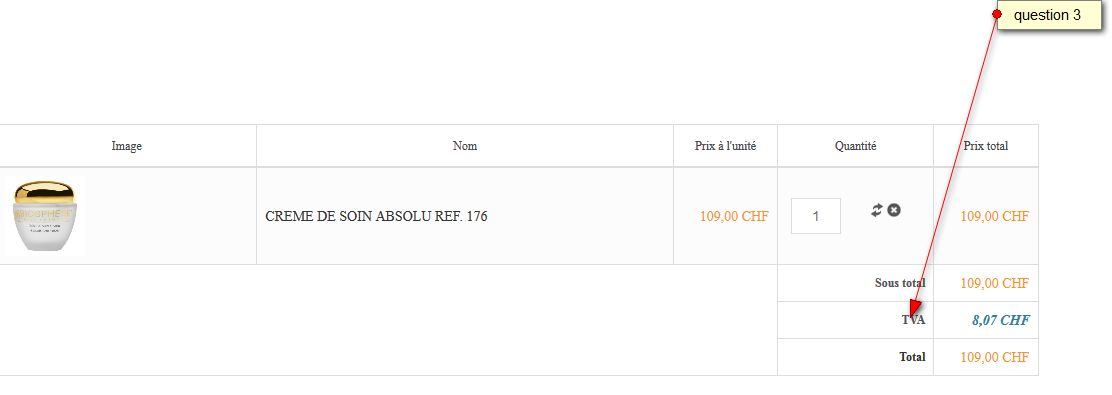Click the row total price 109,00 CHF
The width and height of the screenshot is (1112, 395).
(994, 216)
